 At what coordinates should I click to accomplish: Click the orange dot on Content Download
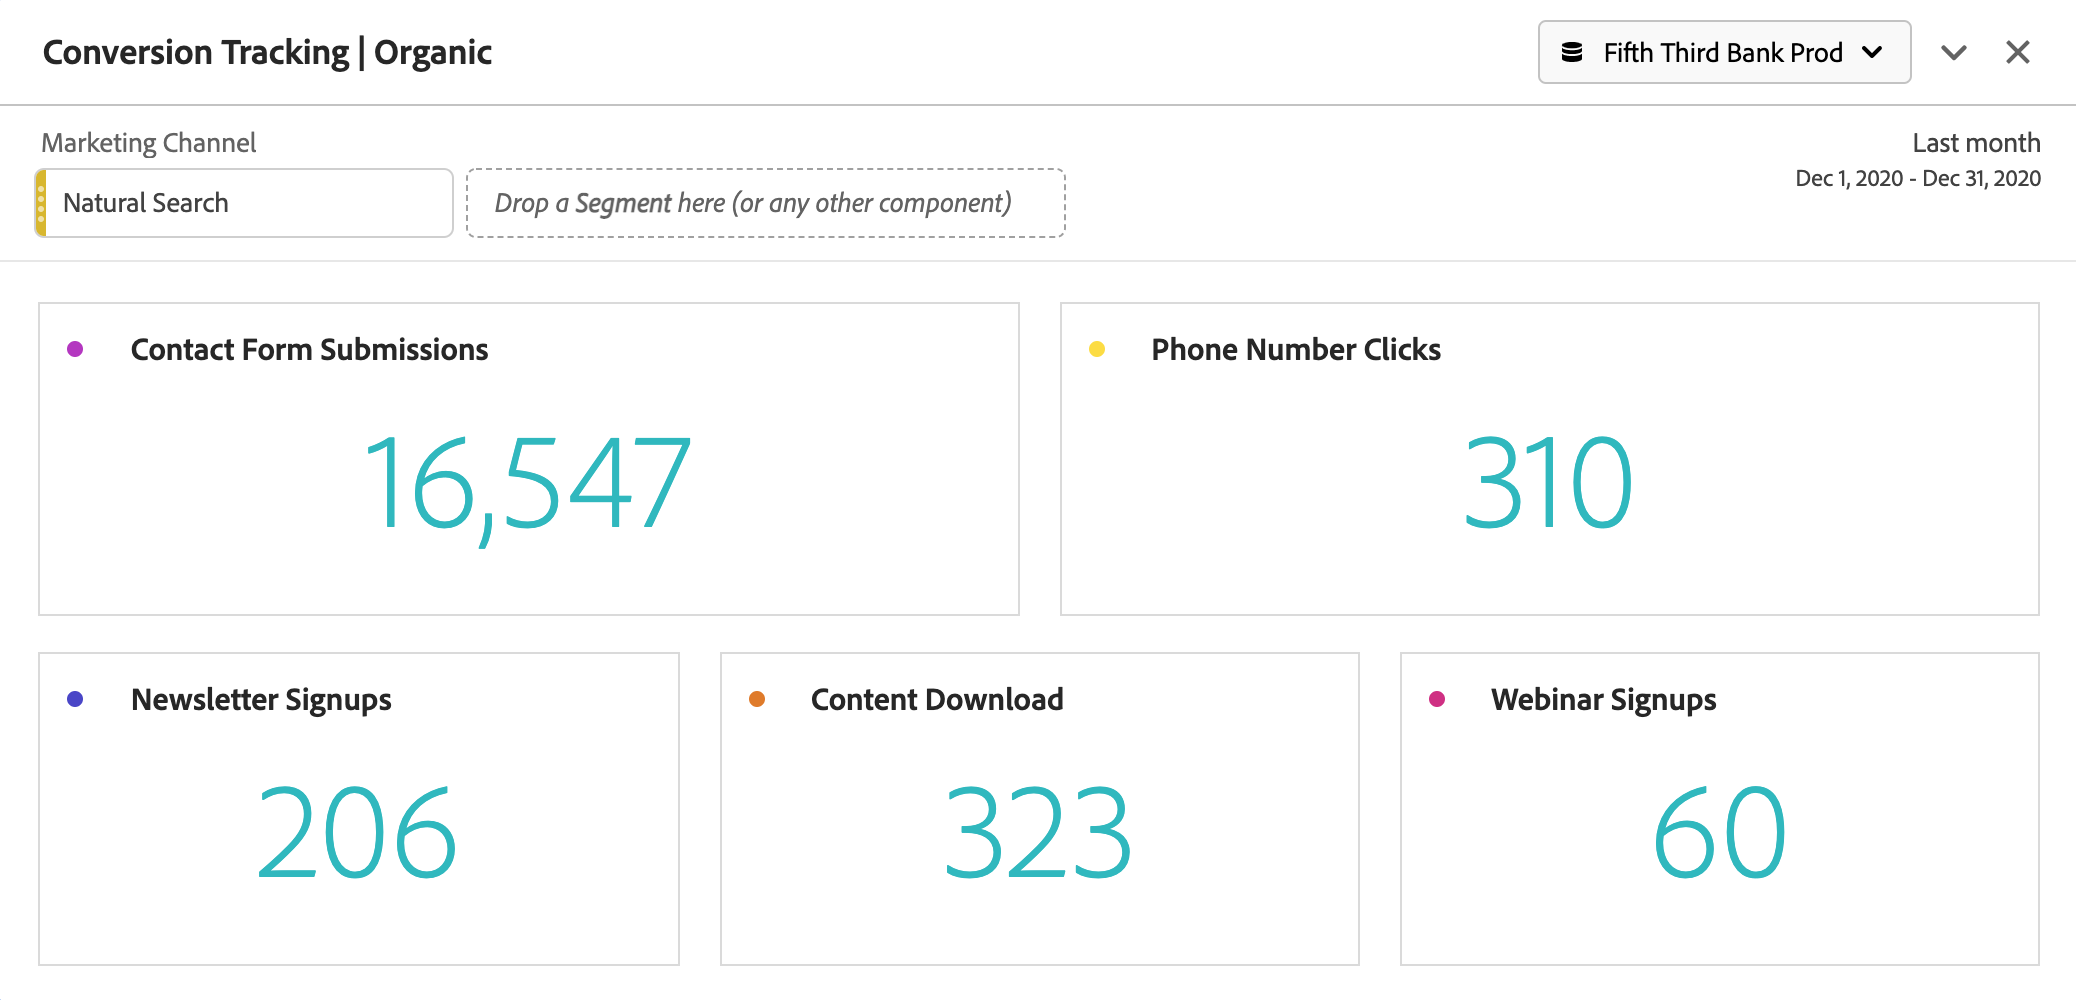(x=756, y=699)
